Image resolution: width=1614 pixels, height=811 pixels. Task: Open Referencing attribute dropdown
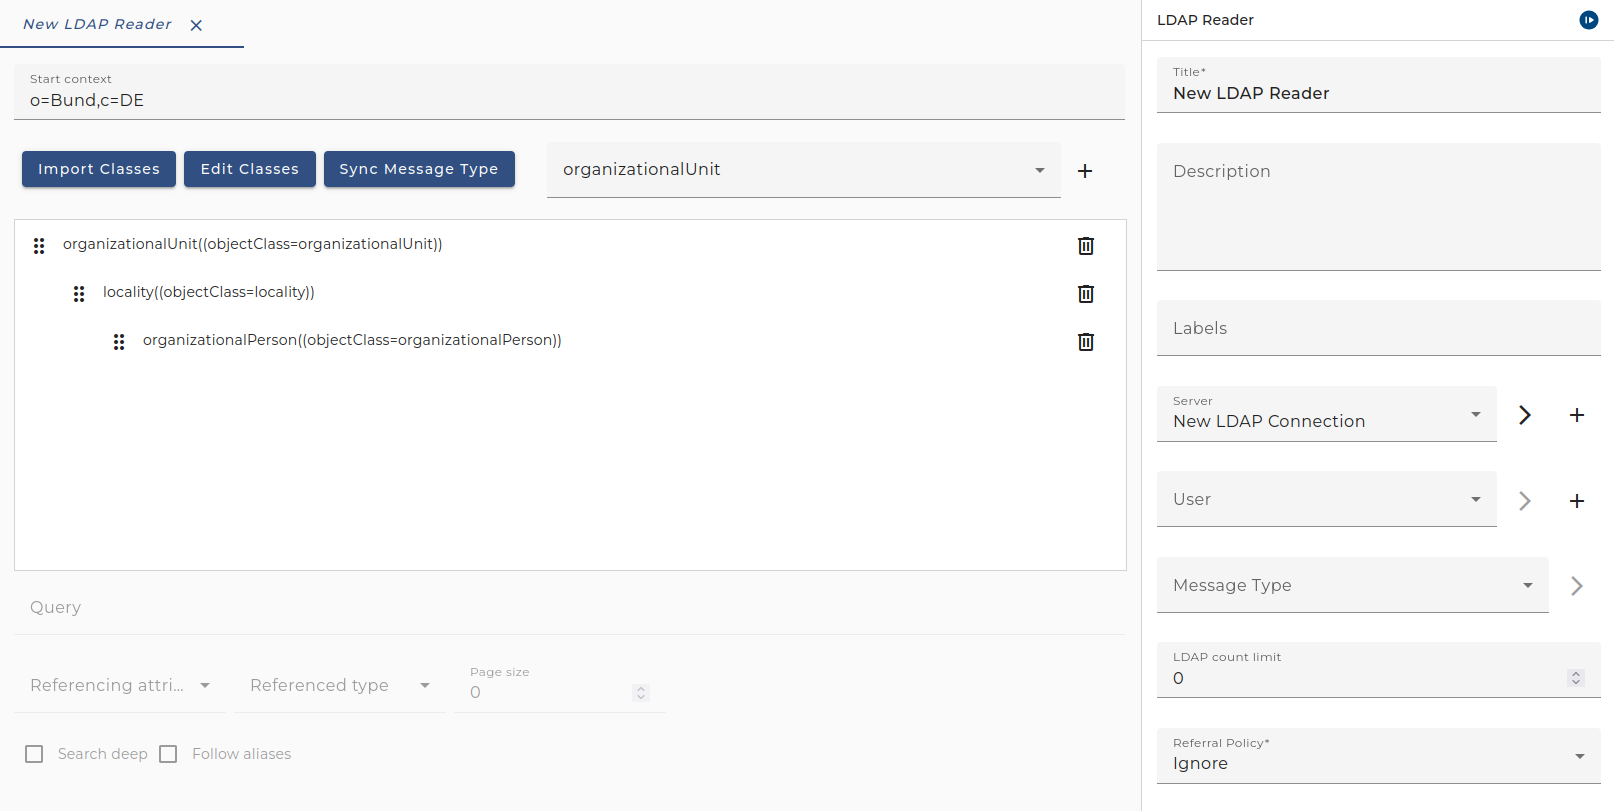(120, 685)
